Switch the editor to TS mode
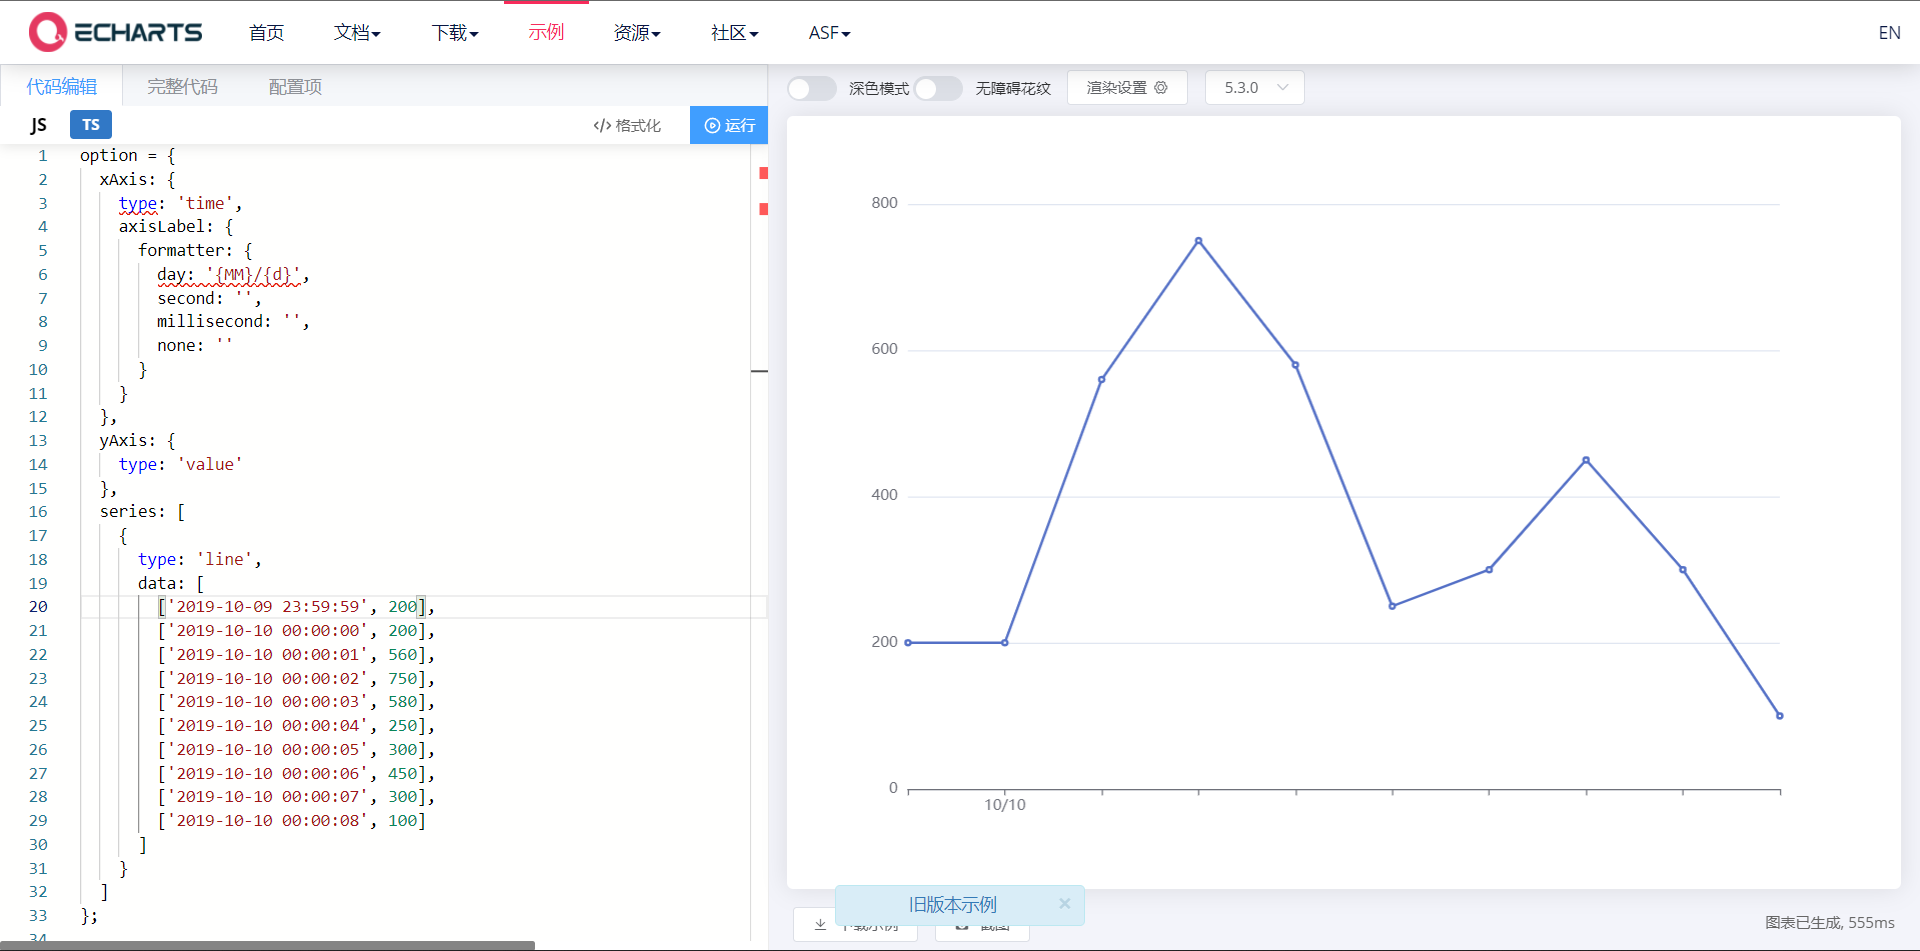1920x951 pixels. [x=91, y=124]
